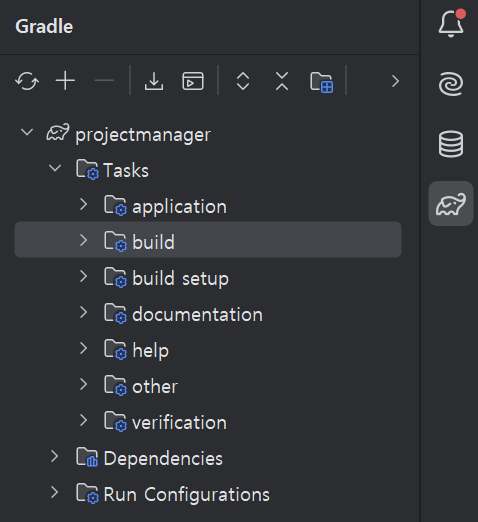Viewport: 478px width, 522px height.
Task: Click the download sources icon
Action: (x=154, y=81)
